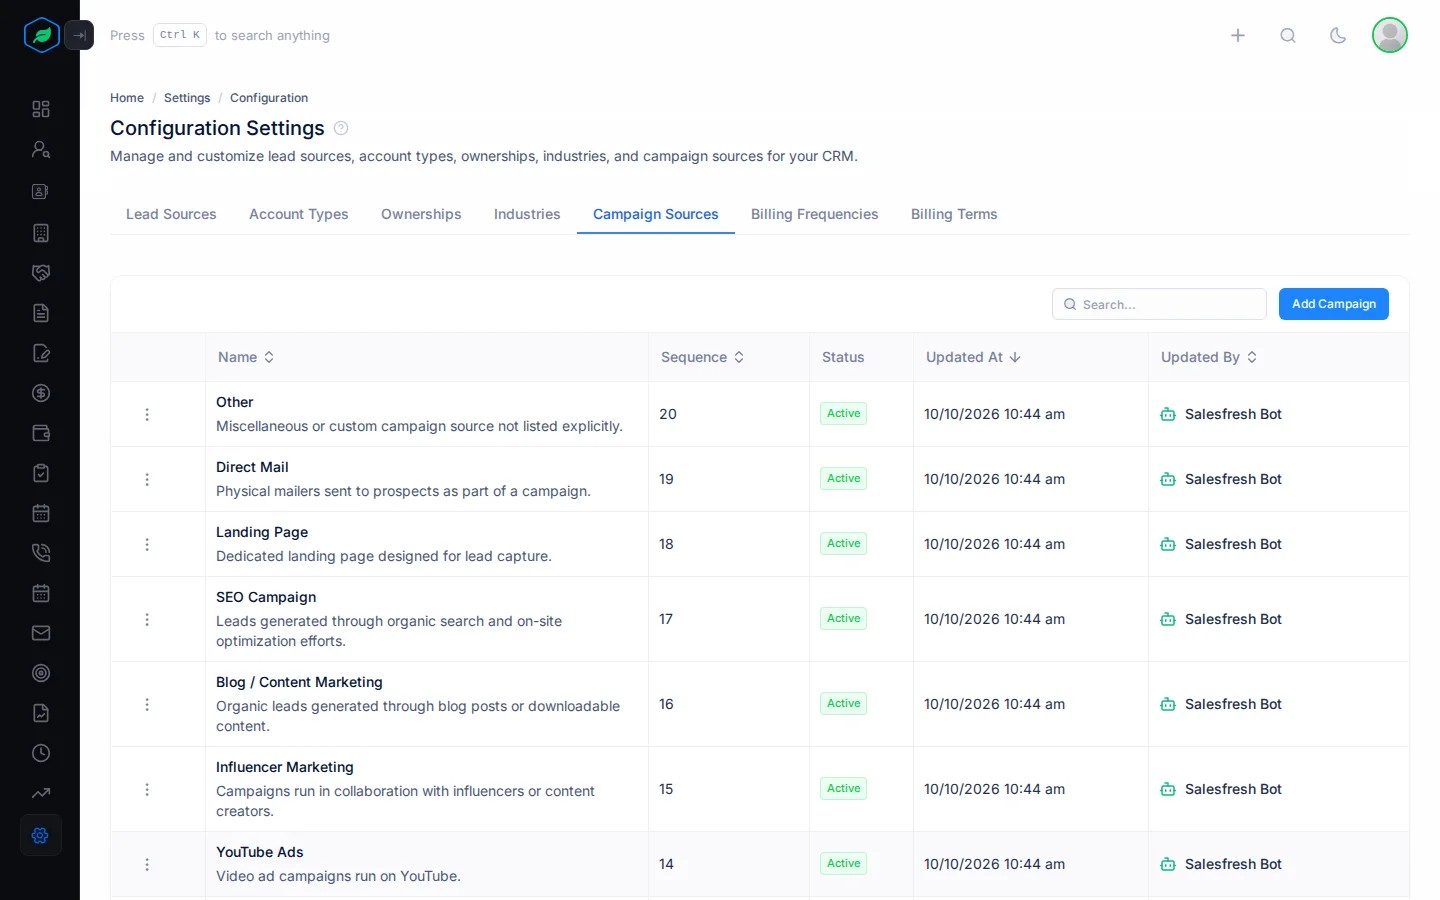
Task: Open the dollar coin icon in sidebar
Action: (x=41, y=393)
